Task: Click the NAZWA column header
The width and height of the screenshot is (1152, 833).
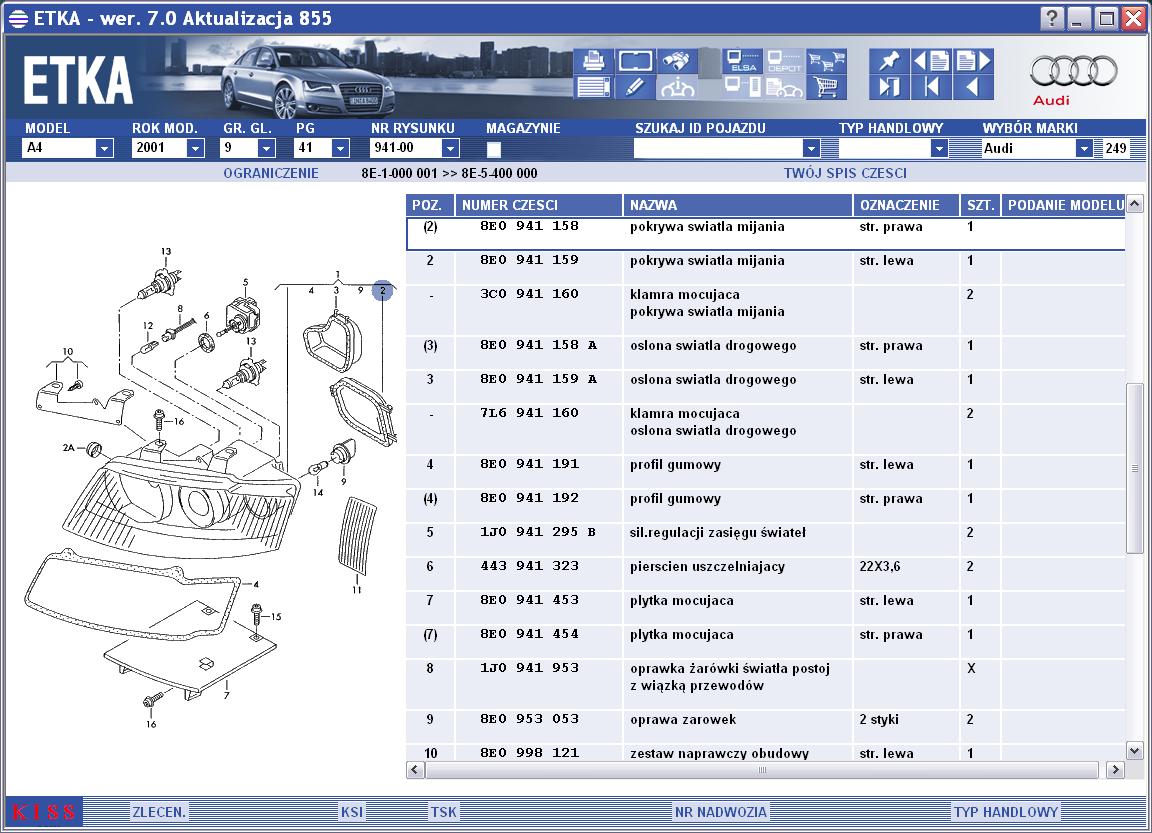Action: click(738, 205)
